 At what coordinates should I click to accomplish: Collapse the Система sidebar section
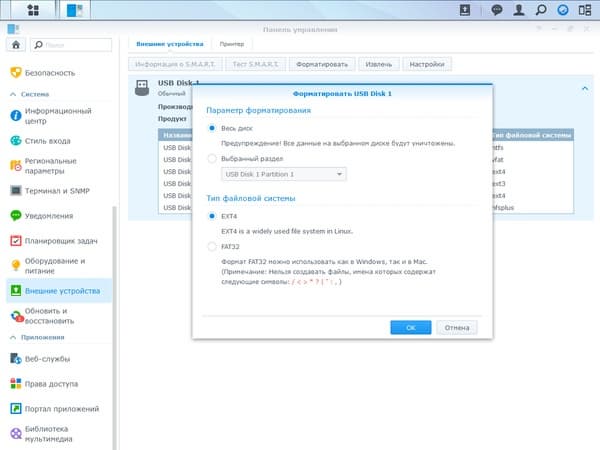coord(13,94)
